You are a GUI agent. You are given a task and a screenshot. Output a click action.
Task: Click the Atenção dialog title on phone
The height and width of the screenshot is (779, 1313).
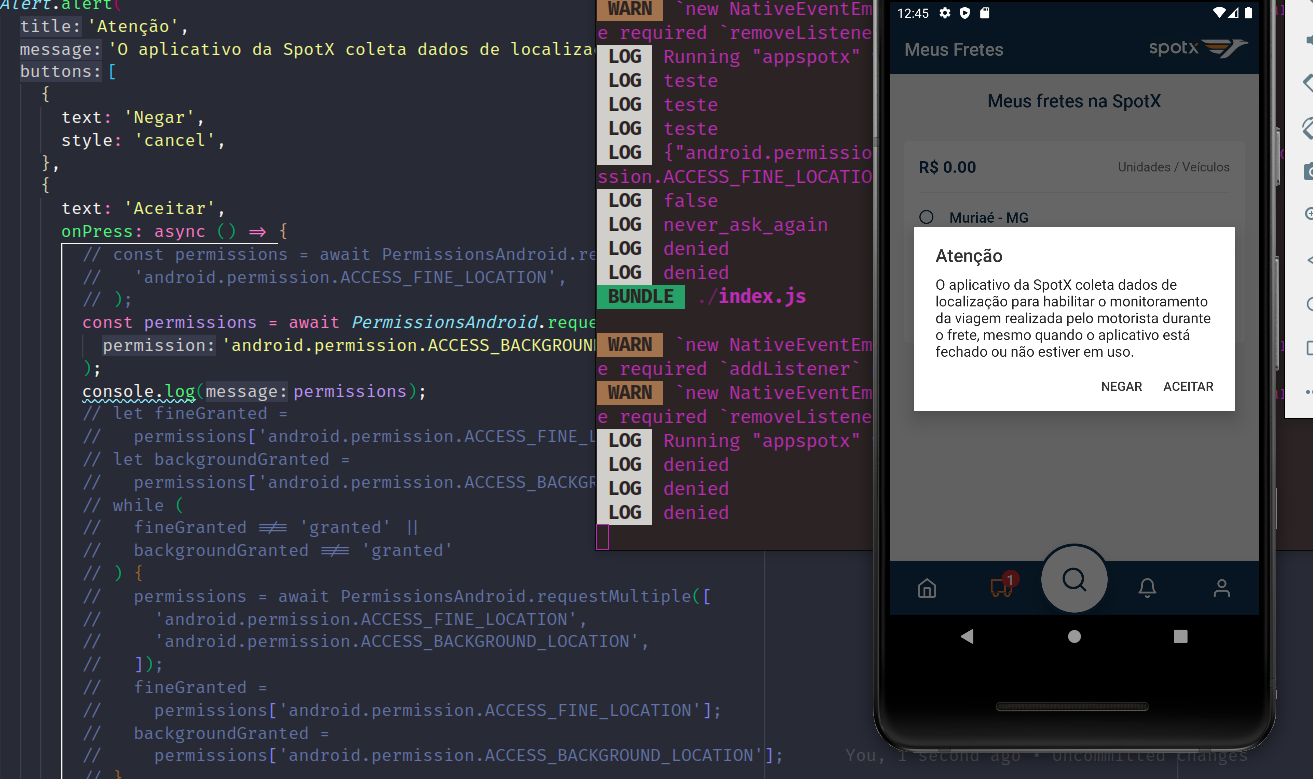pos(969,256)
